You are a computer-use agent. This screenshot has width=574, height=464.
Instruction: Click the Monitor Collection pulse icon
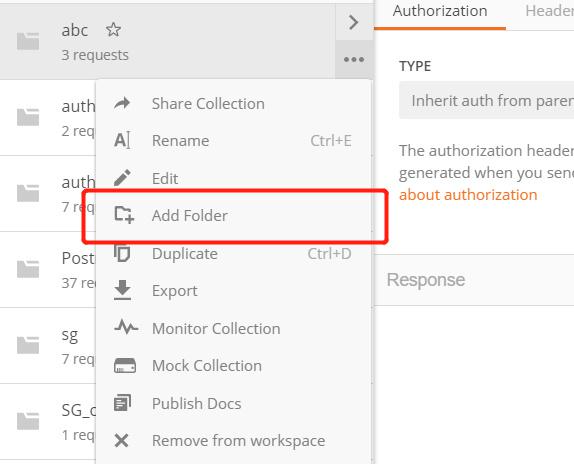pyautogui.click(x=126, y=327)
